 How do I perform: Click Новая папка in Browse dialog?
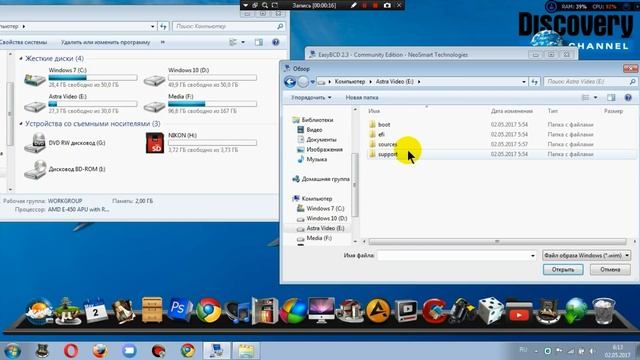[x=362, y=98]
